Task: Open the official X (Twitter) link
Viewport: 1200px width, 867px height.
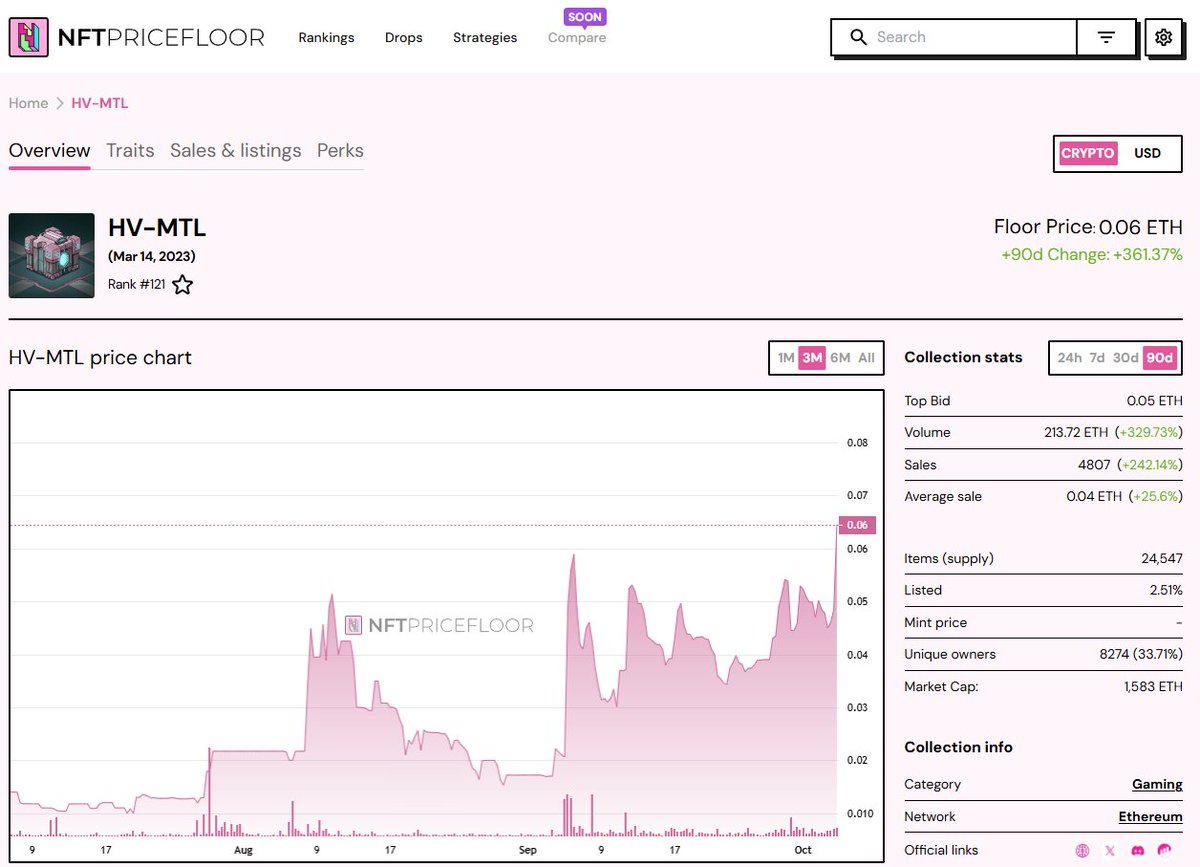Action: (1109, 850)
